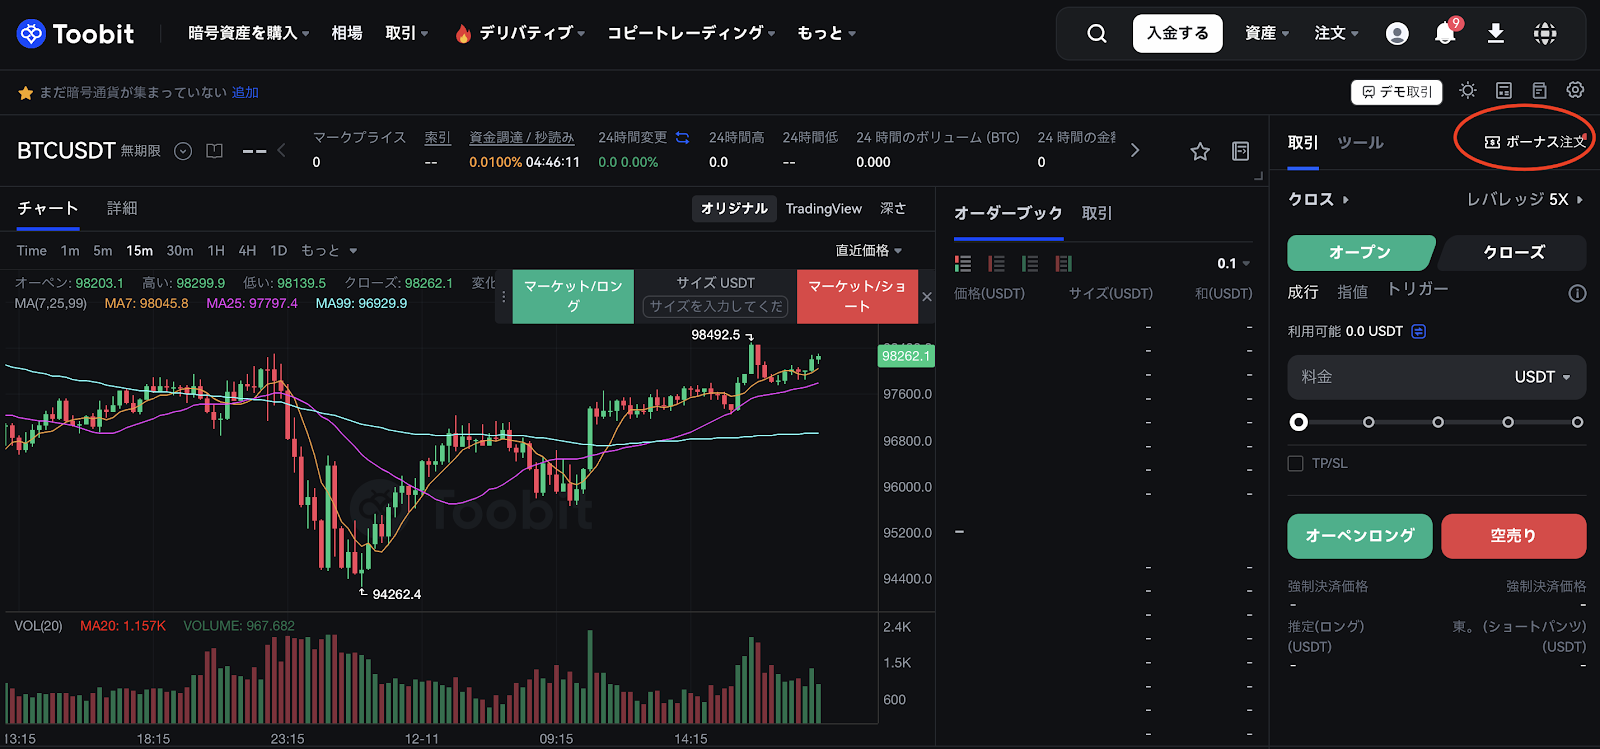The image size is (1600, 749).
Task: Switch to オープン position mode
Action: (x=1360, y=253)
